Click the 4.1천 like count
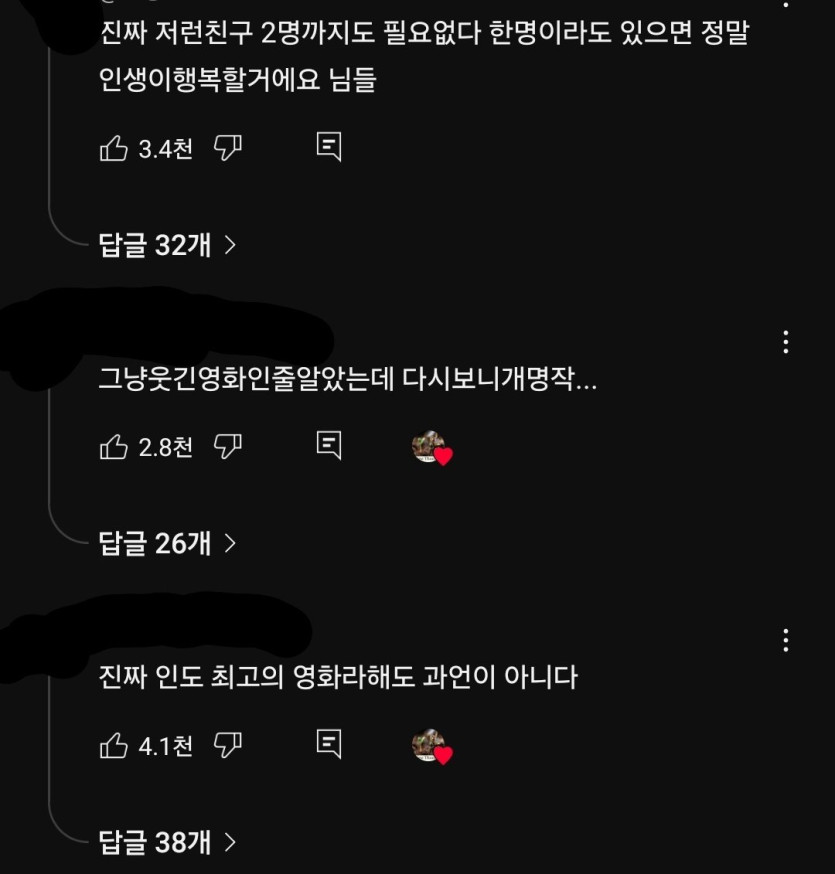835x874 pixels. (166, 746)
